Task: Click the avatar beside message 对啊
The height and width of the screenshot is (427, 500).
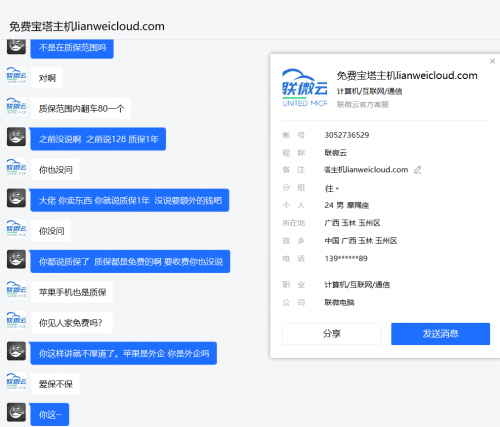Action: click(16, 76)
